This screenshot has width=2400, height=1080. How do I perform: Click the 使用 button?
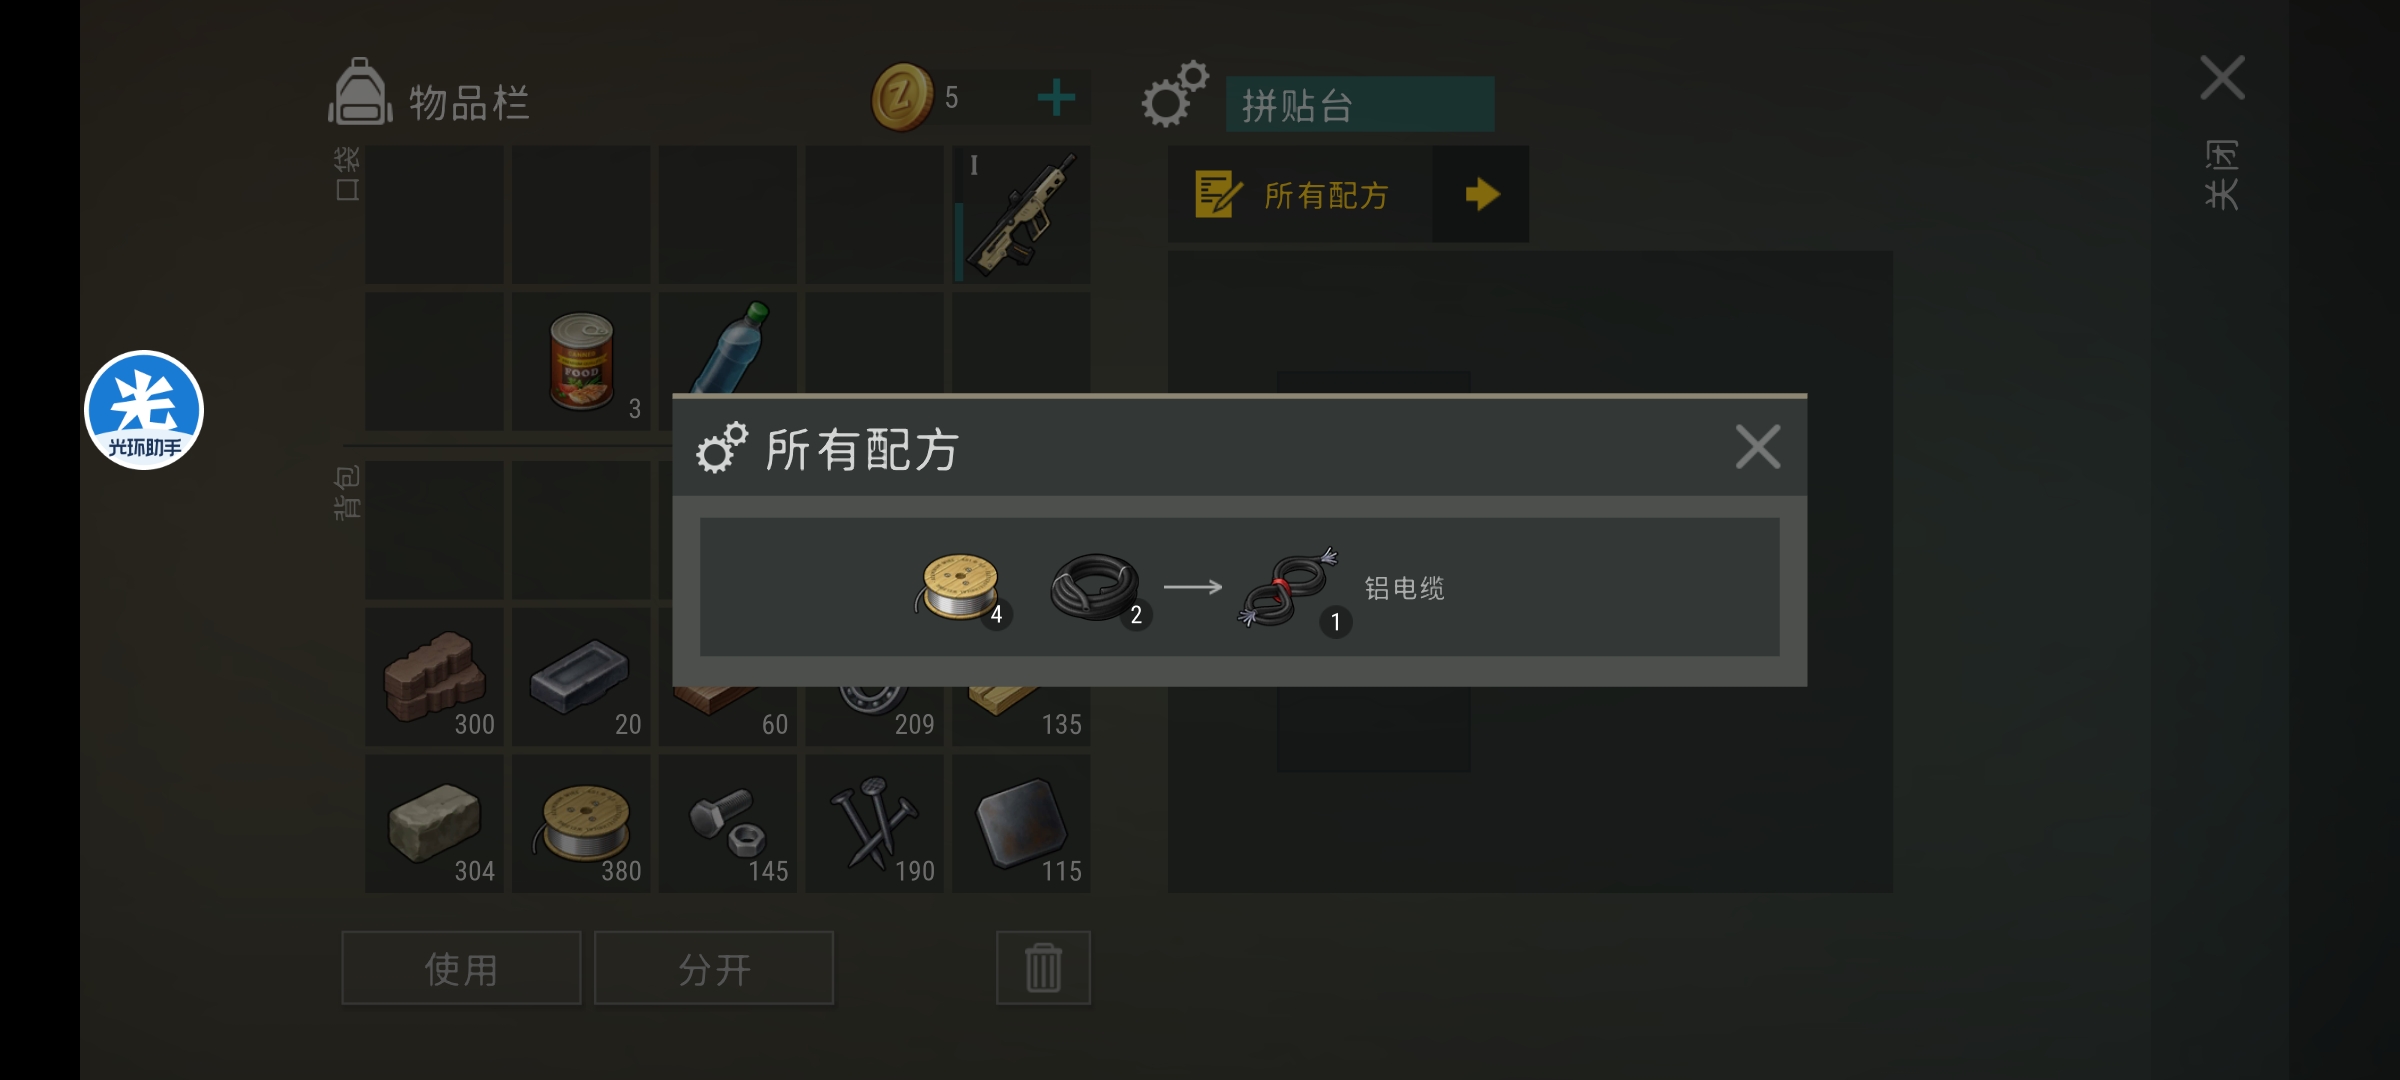pos(461,968)
